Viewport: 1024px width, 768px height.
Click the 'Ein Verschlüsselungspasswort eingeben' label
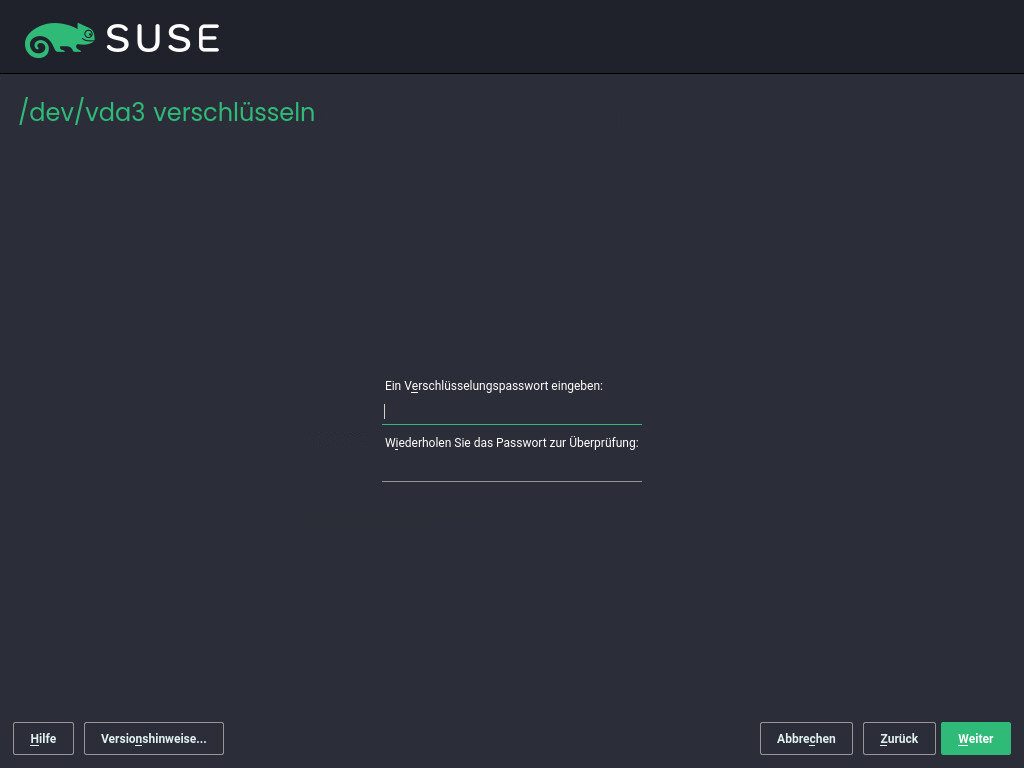(493, 385)
